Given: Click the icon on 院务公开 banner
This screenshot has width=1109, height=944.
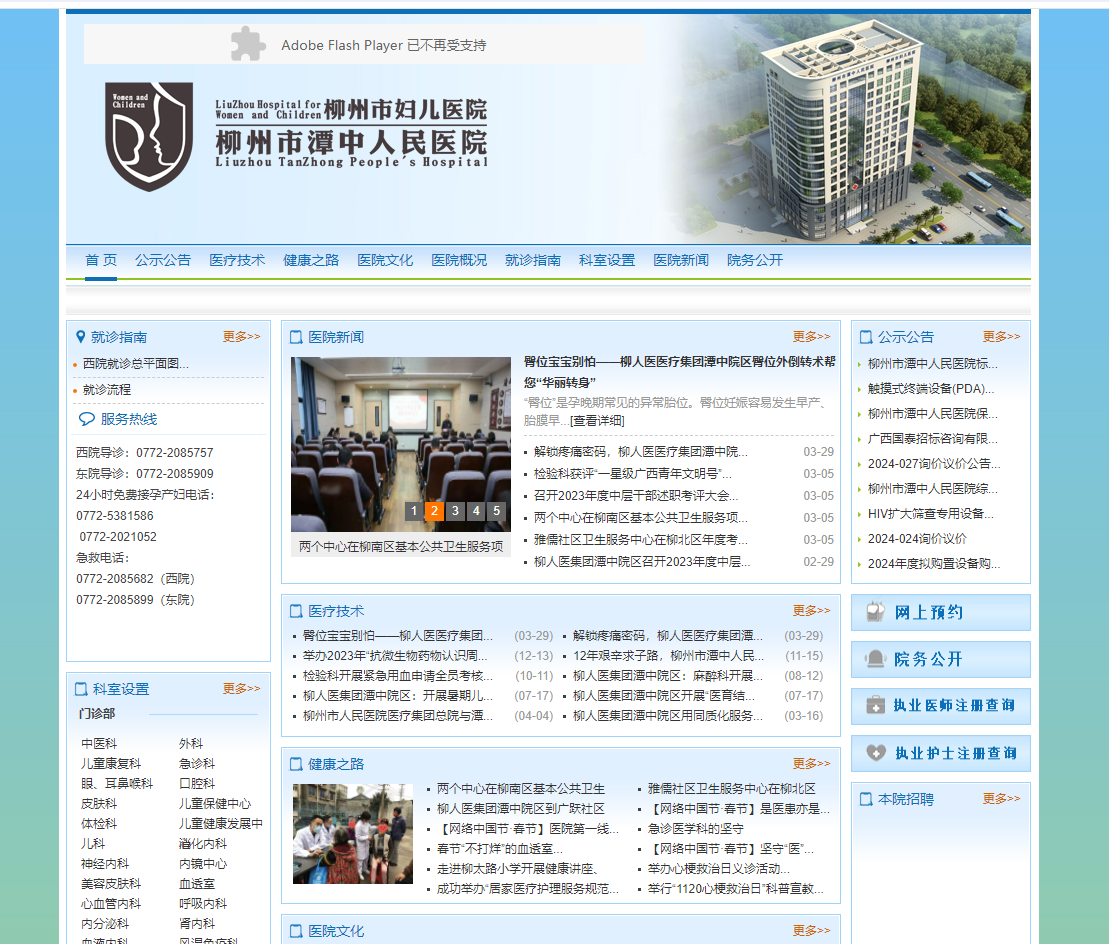Looking at the screenshot, I should (876, 659).
